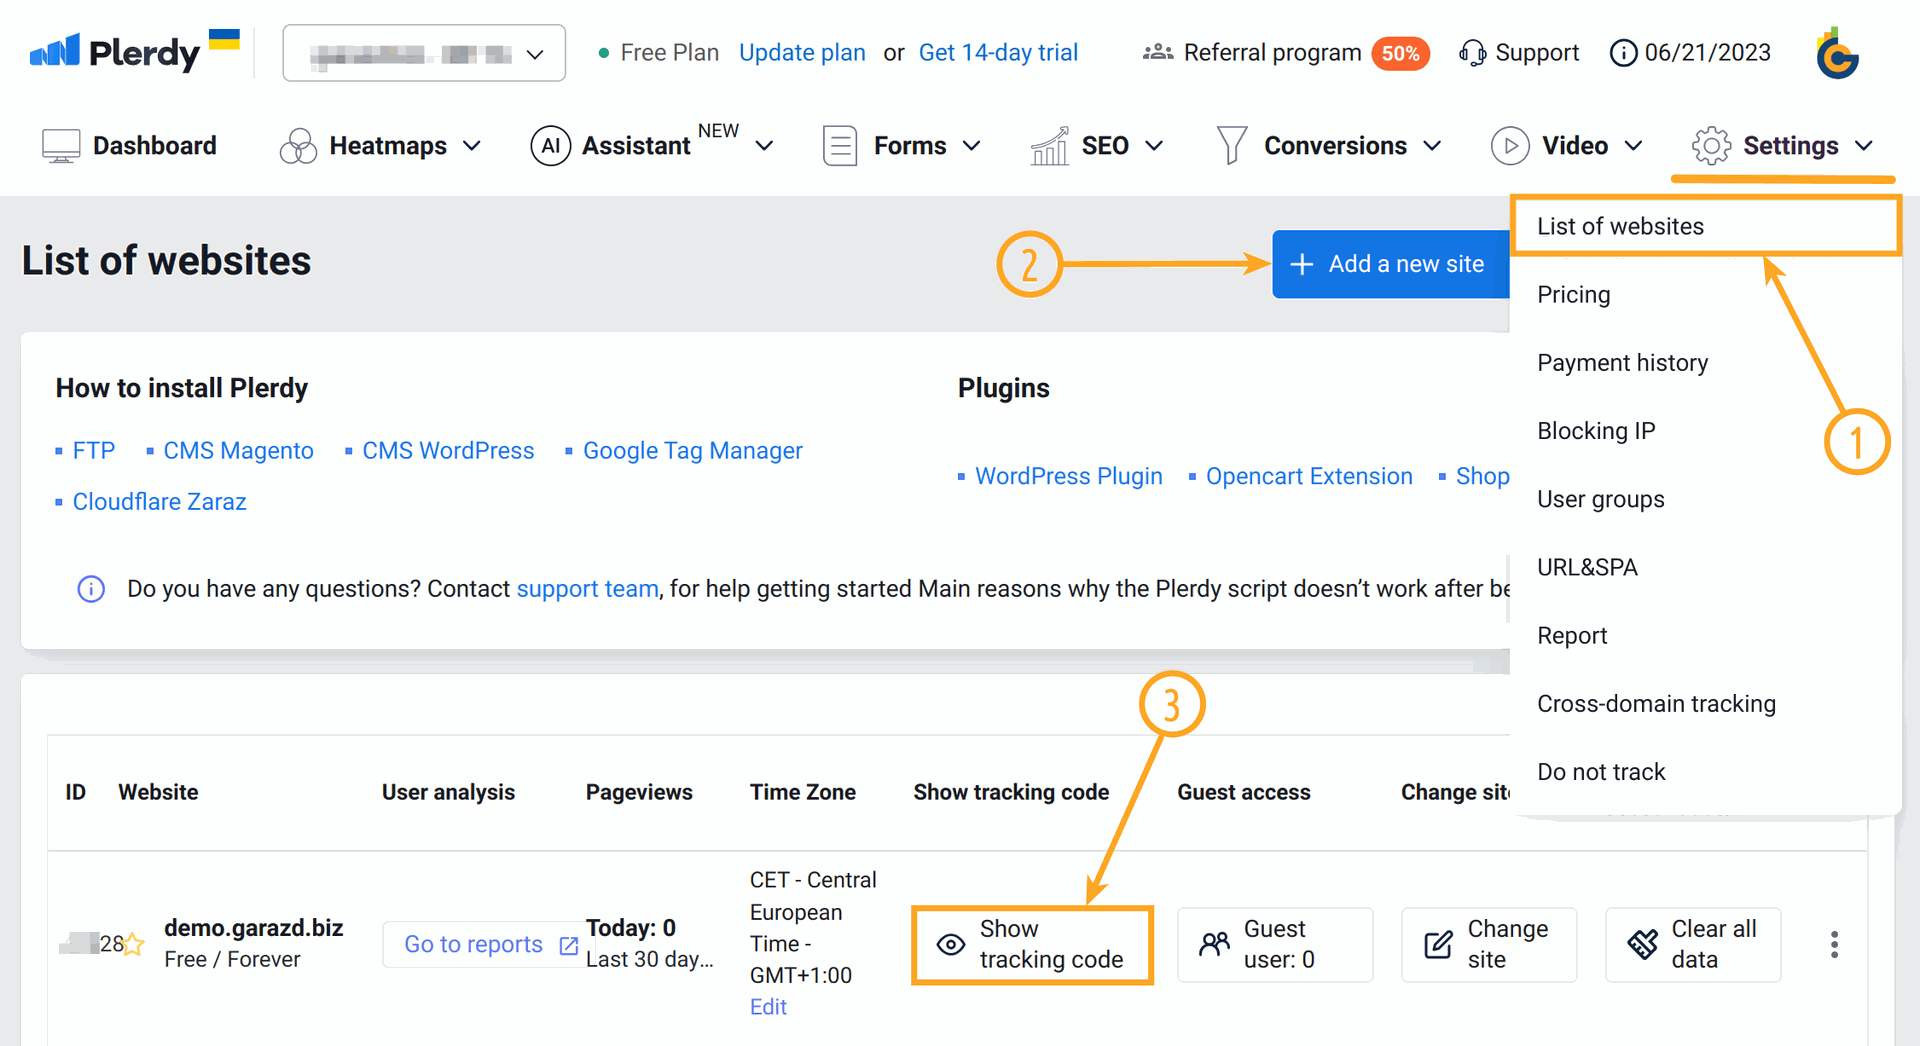Click the plus icon on Add a new site
This screenshot has height=1046, width=1920.
click(1301, 264)
